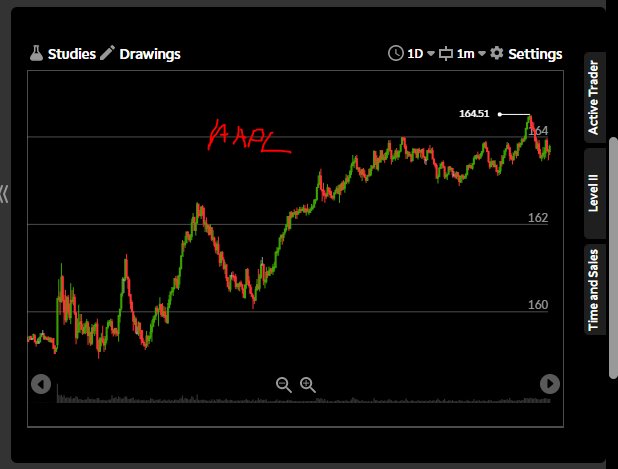Click the 162 price axis label
Viewport: 618px width, 469px height.
tap(538, 218)
